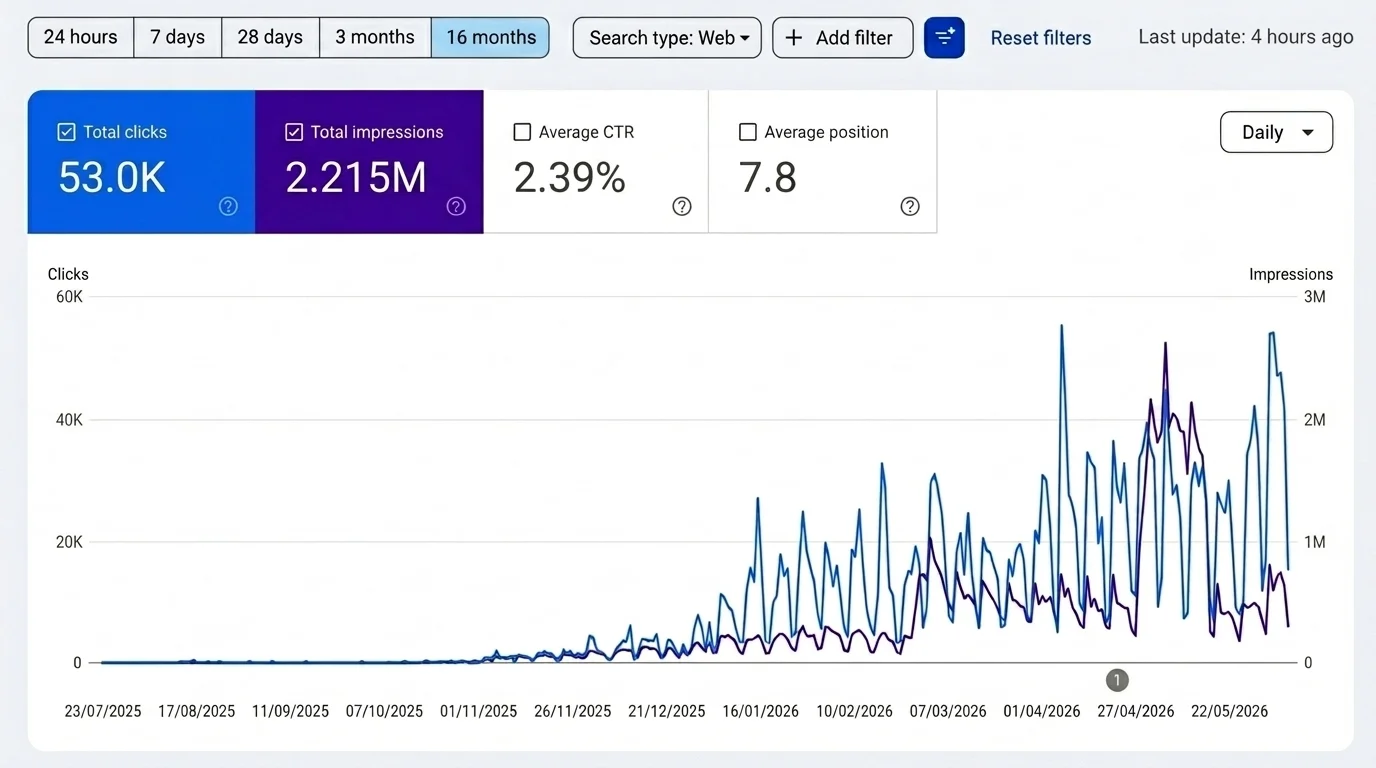Enable the Average position checkbox

(748, 132)
